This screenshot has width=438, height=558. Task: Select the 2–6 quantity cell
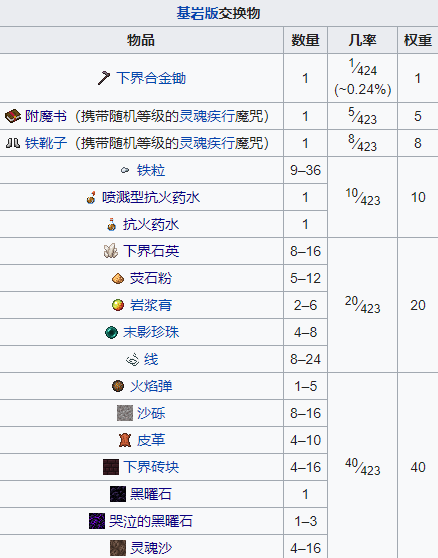coord(305,305)
